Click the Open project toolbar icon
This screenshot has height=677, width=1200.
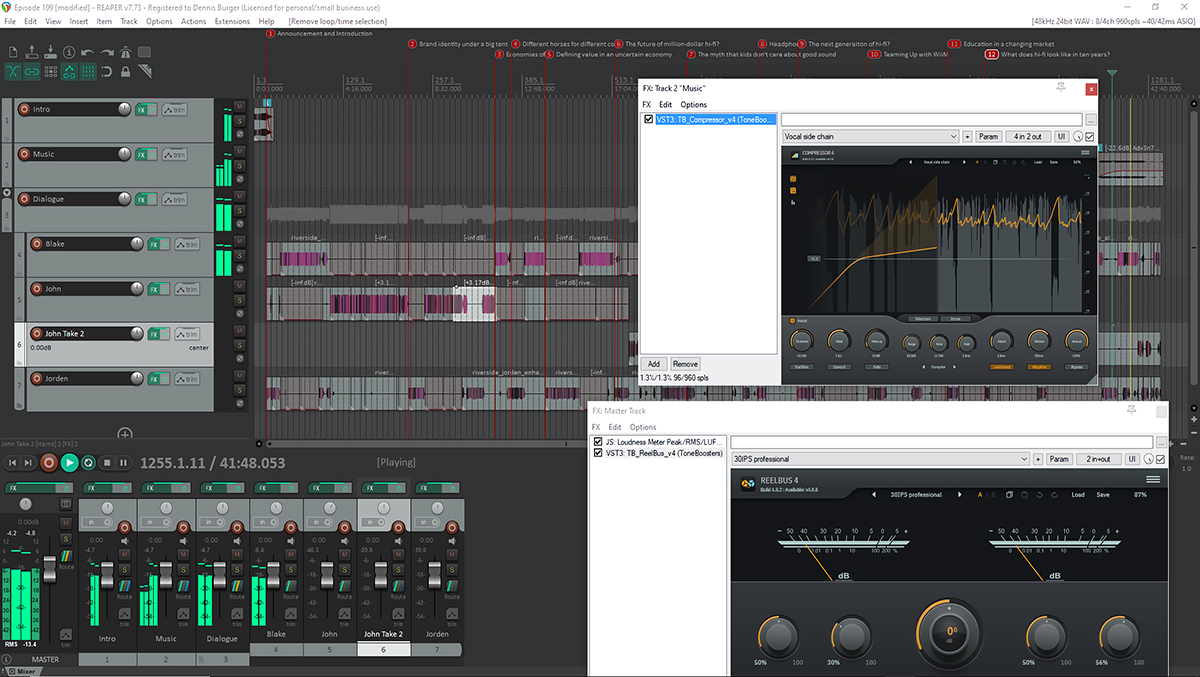(32, 52)
